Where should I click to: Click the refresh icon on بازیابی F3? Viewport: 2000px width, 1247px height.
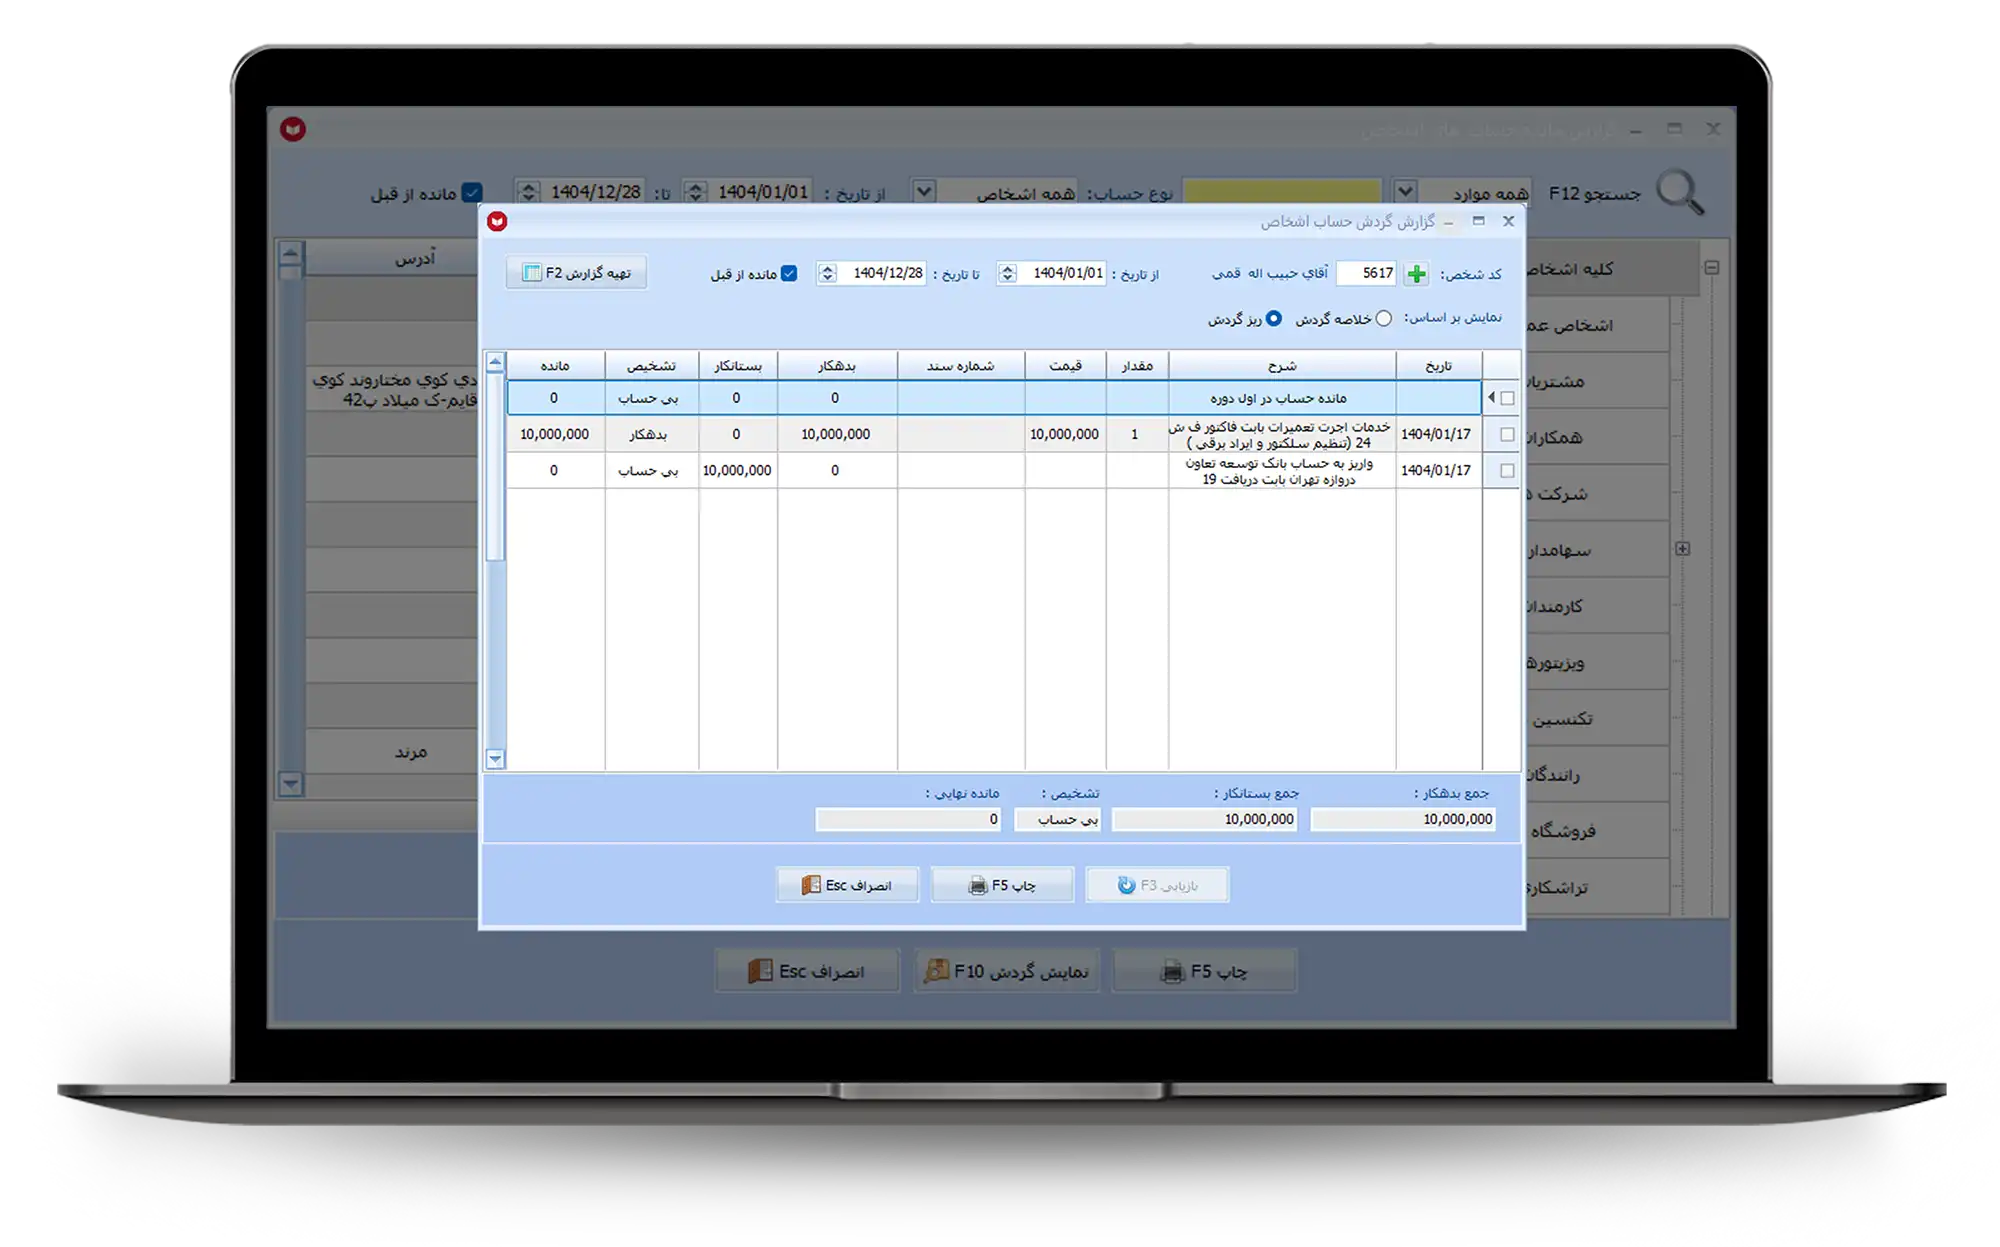[1127, 886]
